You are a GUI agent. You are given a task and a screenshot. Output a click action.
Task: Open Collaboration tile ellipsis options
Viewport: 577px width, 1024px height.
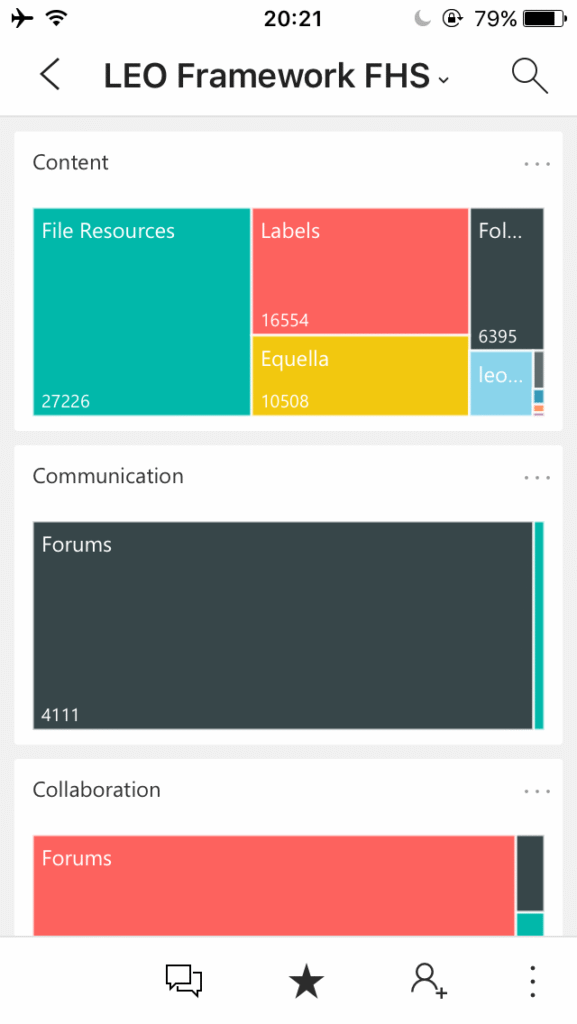[x=537, y=792]
